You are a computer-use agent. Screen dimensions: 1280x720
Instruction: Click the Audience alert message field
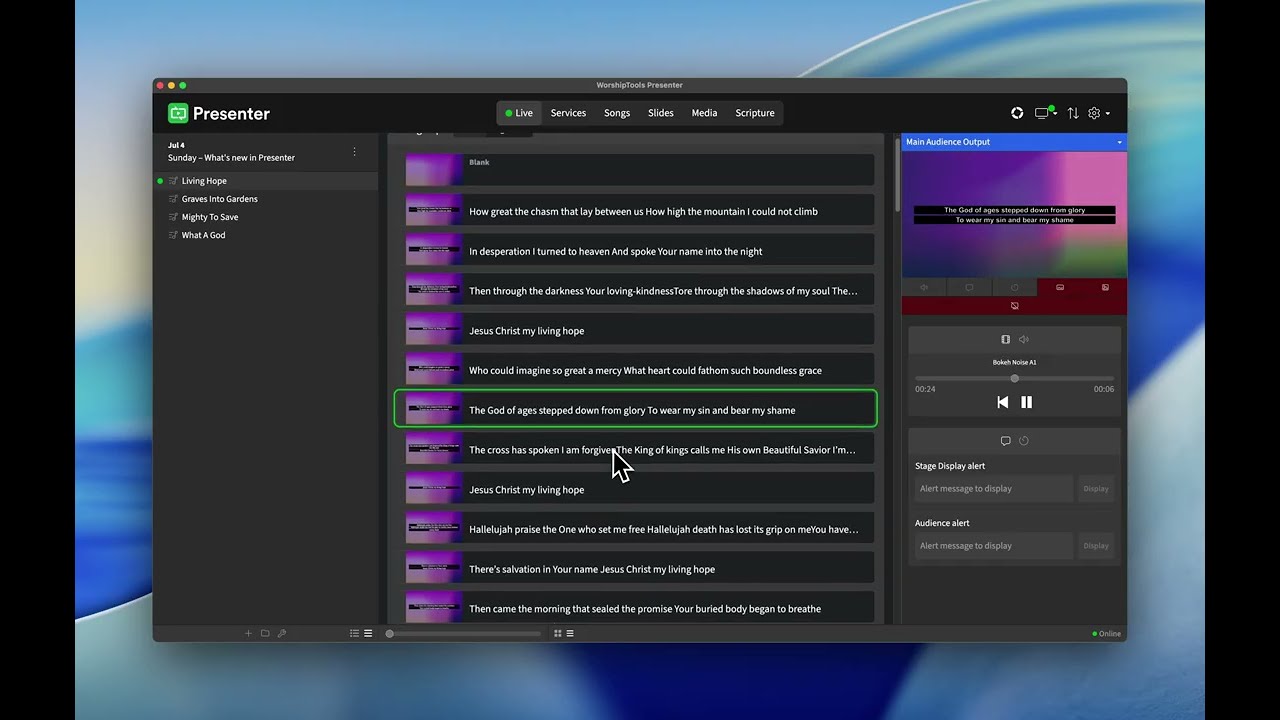[993, 546]
